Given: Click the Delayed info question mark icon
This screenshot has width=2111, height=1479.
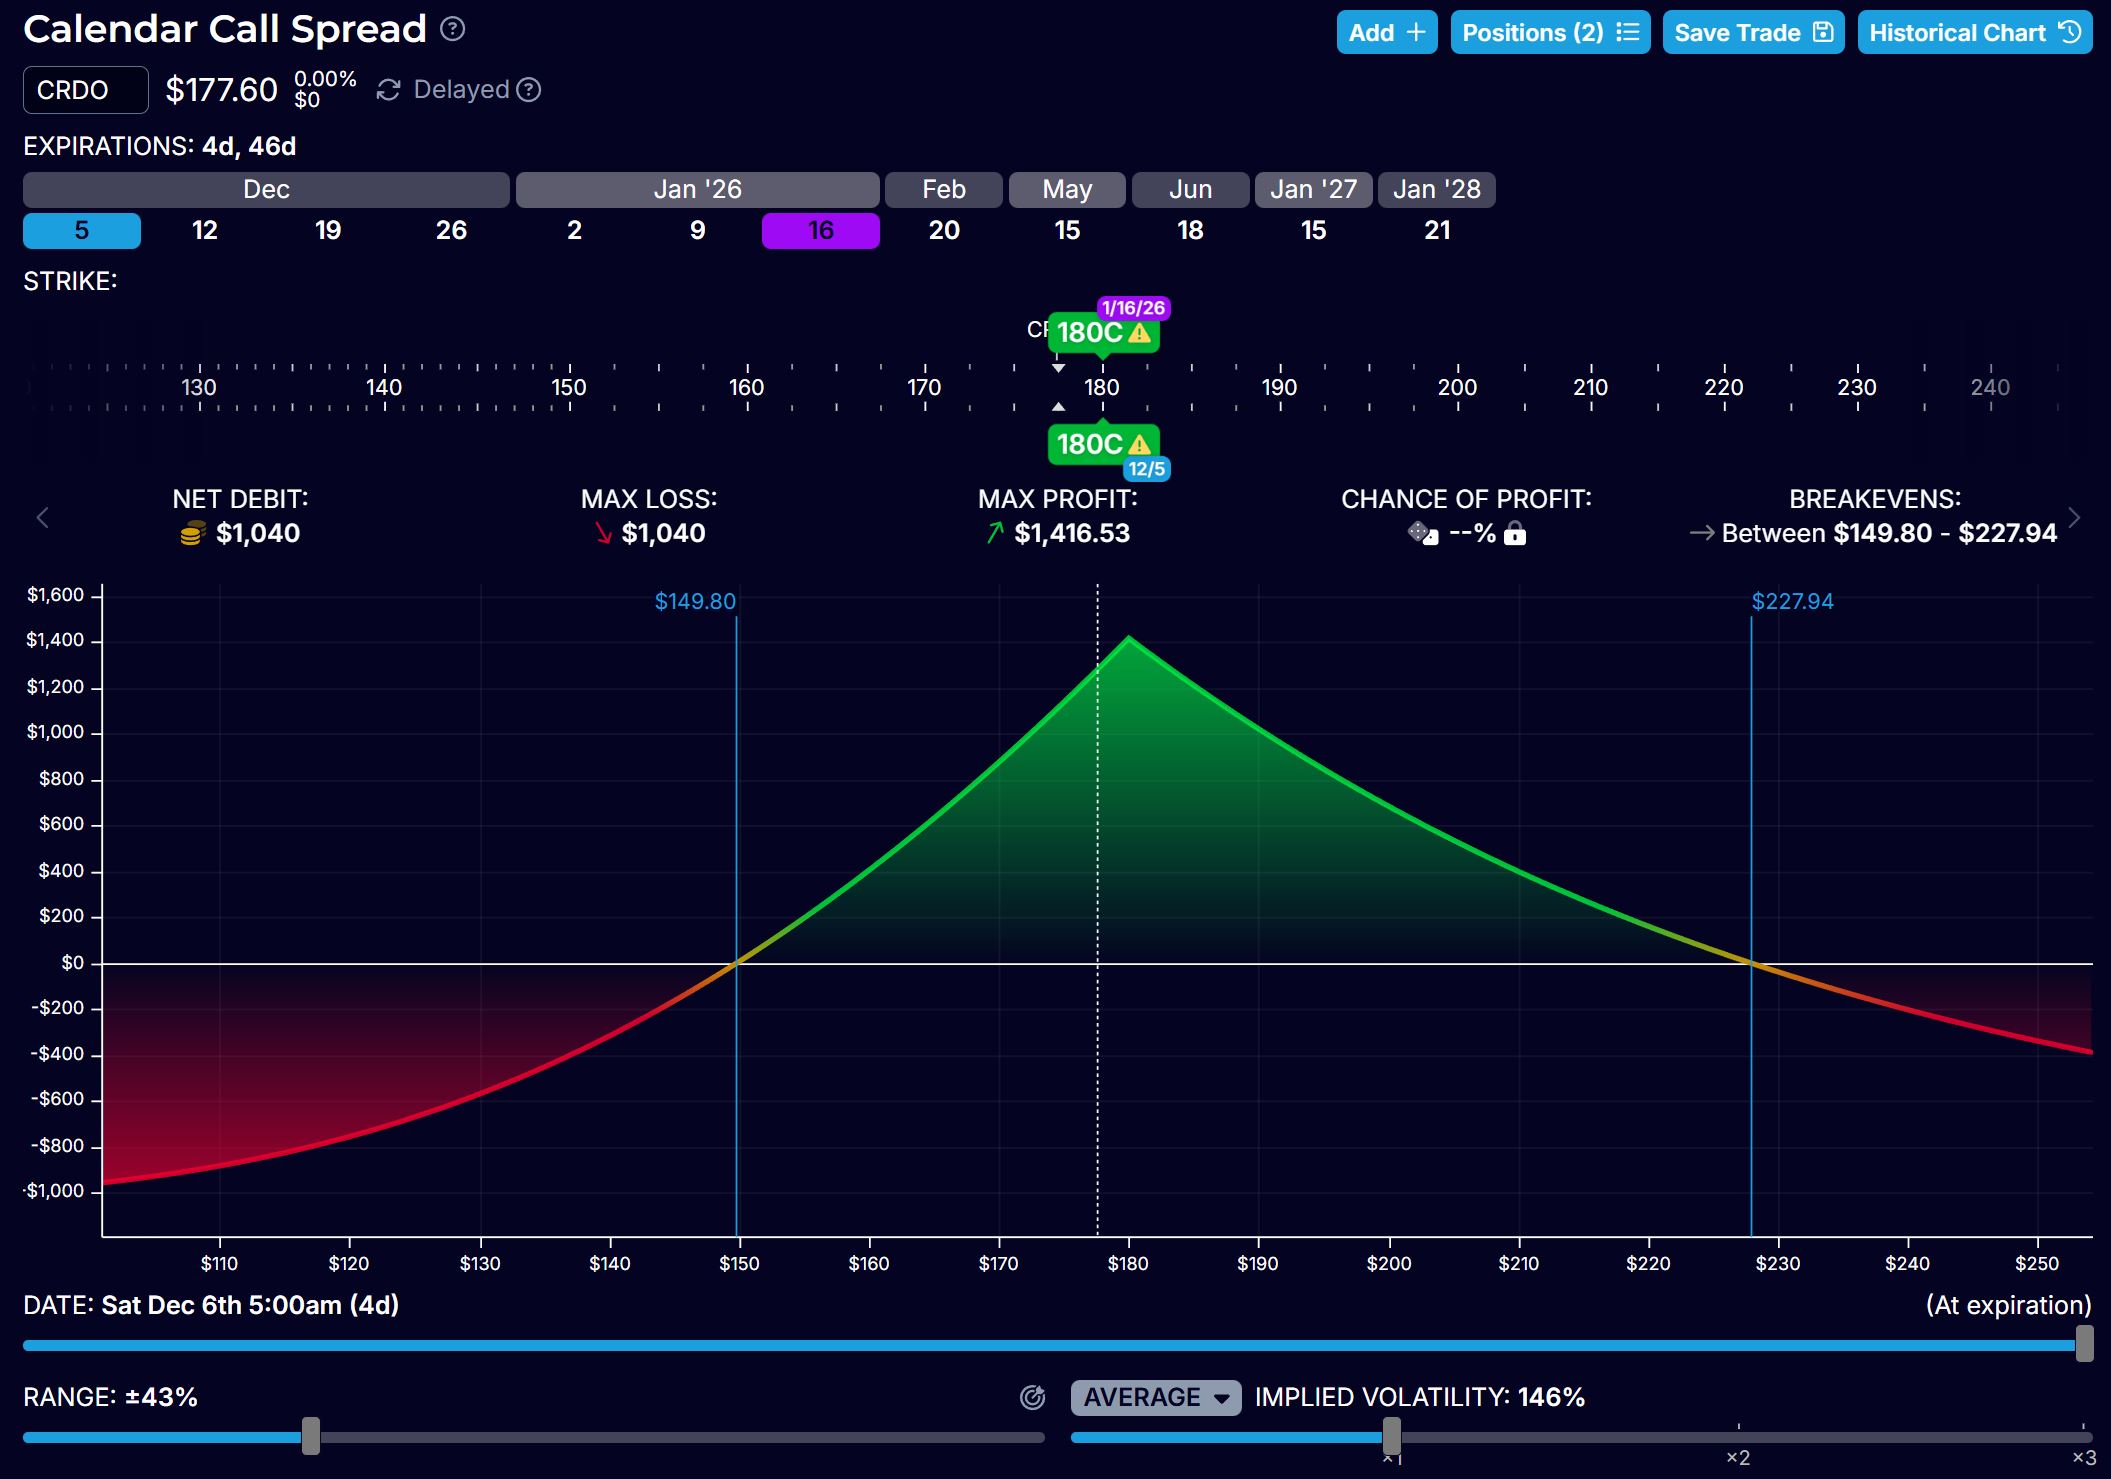Looking at the screenshot, I should (529, 90).
